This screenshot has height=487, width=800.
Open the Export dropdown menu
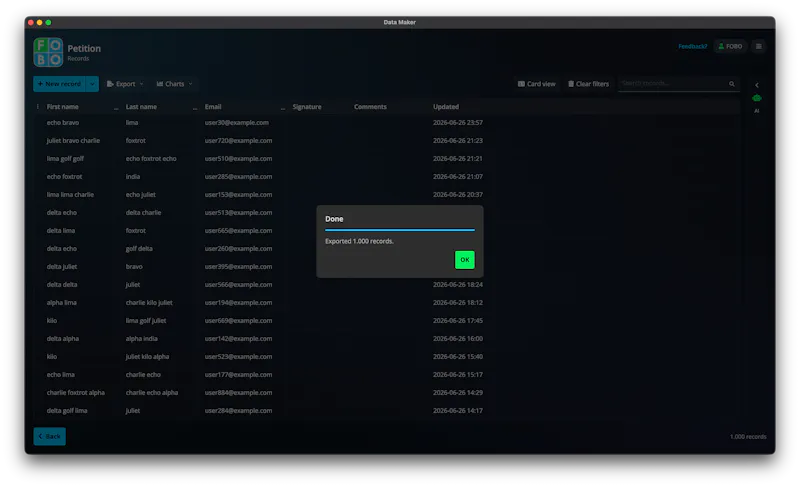125,84
